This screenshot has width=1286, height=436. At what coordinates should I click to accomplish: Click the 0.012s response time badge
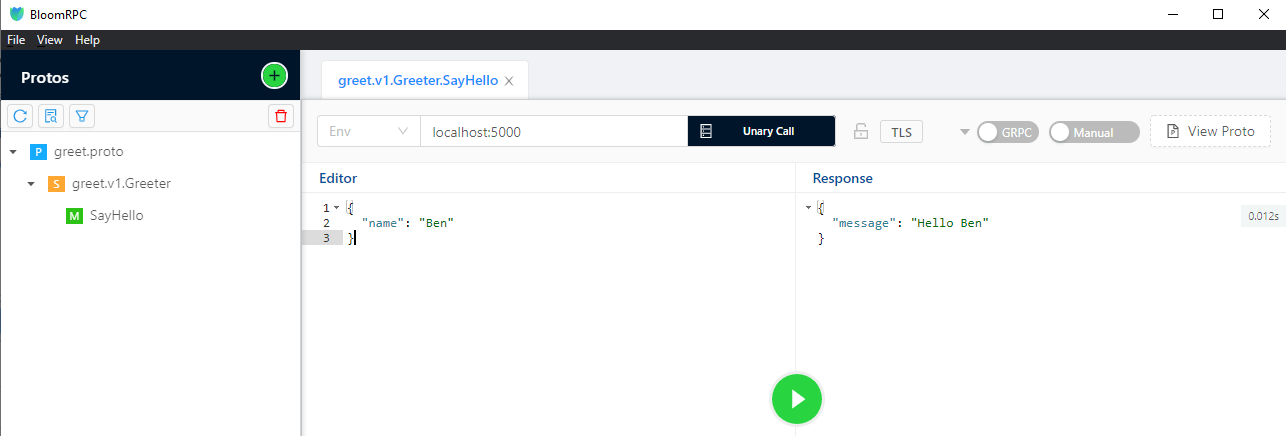pos(1263,216)
